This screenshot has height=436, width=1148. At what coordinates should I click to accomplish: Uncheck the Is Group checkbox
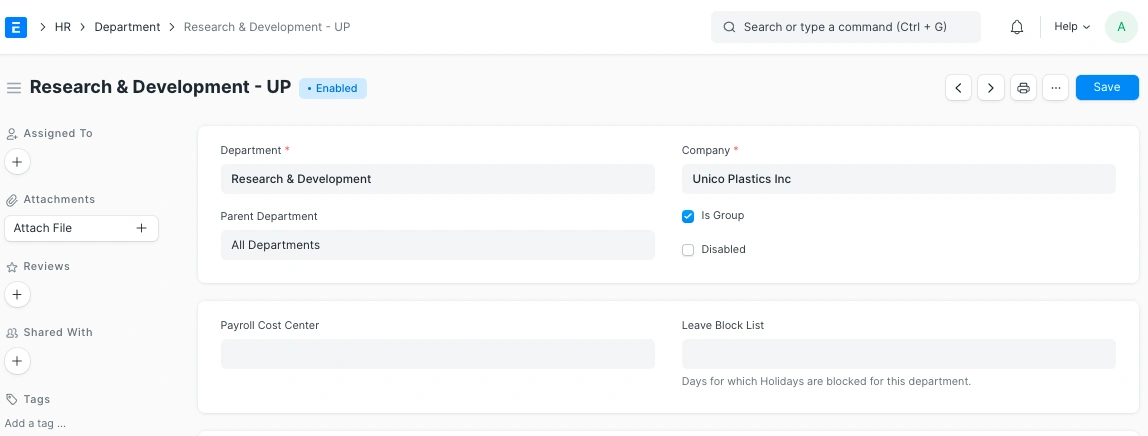tap(688, 216)
